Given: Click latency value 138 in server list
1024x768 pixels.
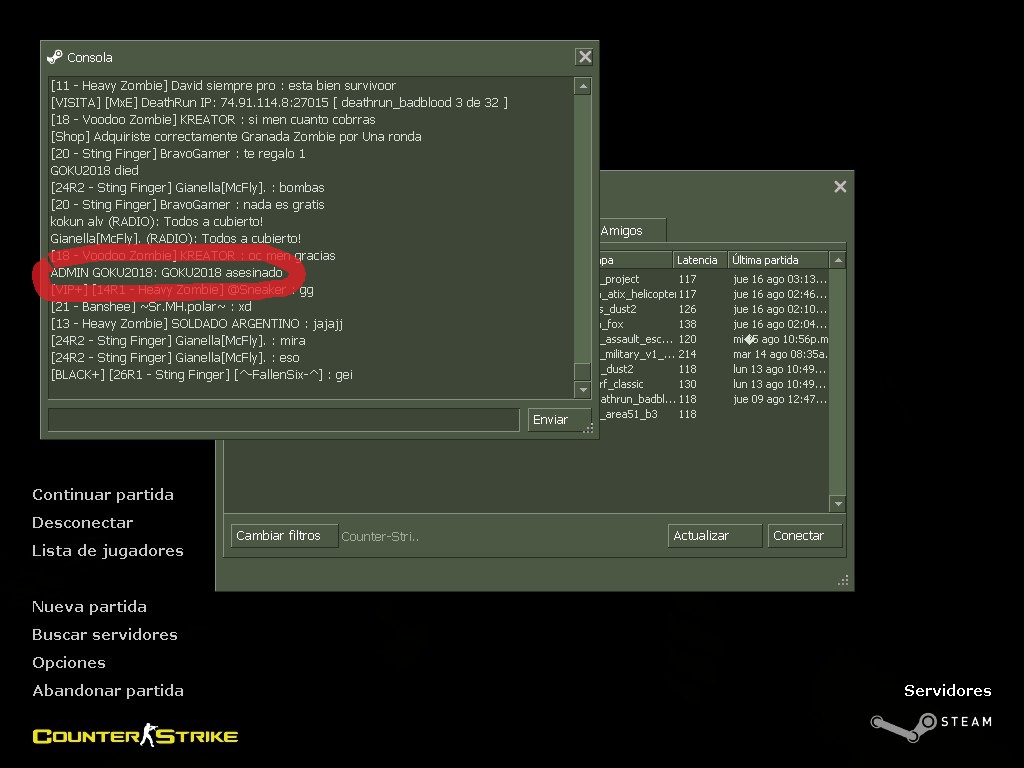Looking at the screenshot, I should pos(687,324).
